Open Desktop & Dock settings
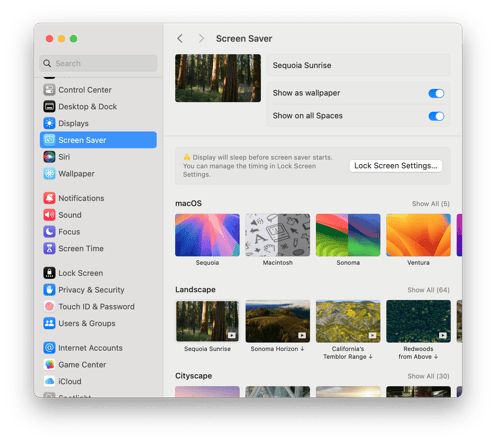Screen dimensions: 496x442 [98, 106]
